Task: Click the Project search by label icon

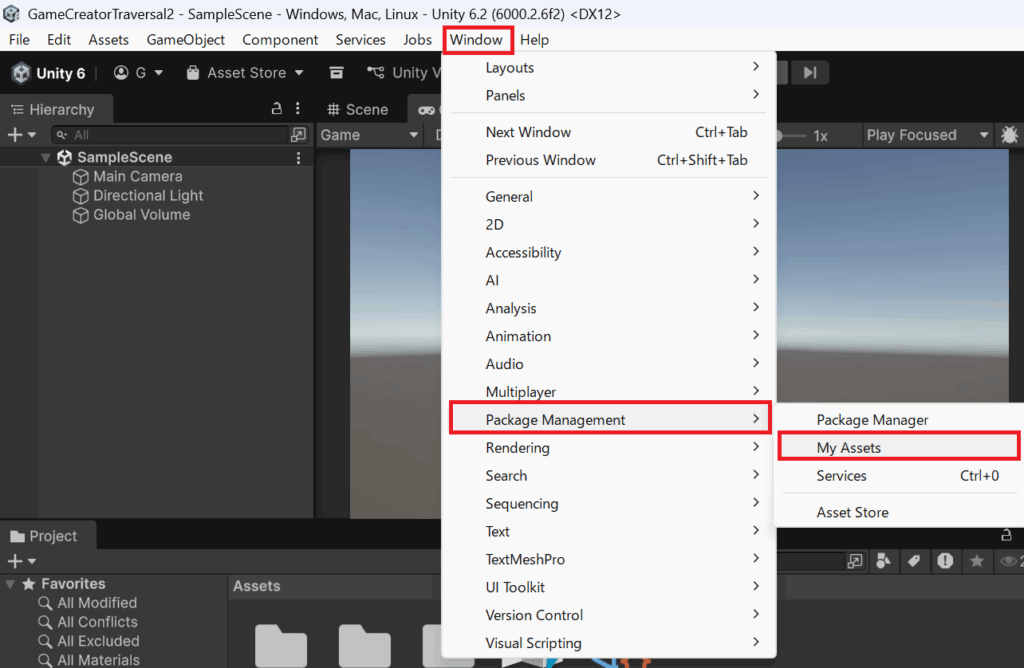Action: click(913, 562)
